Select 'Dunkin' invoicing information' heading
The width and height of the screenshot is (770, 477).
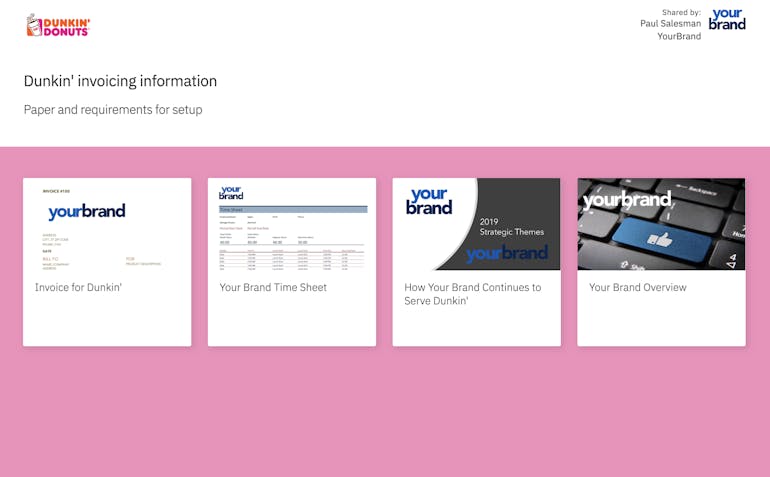coord(120,81)
